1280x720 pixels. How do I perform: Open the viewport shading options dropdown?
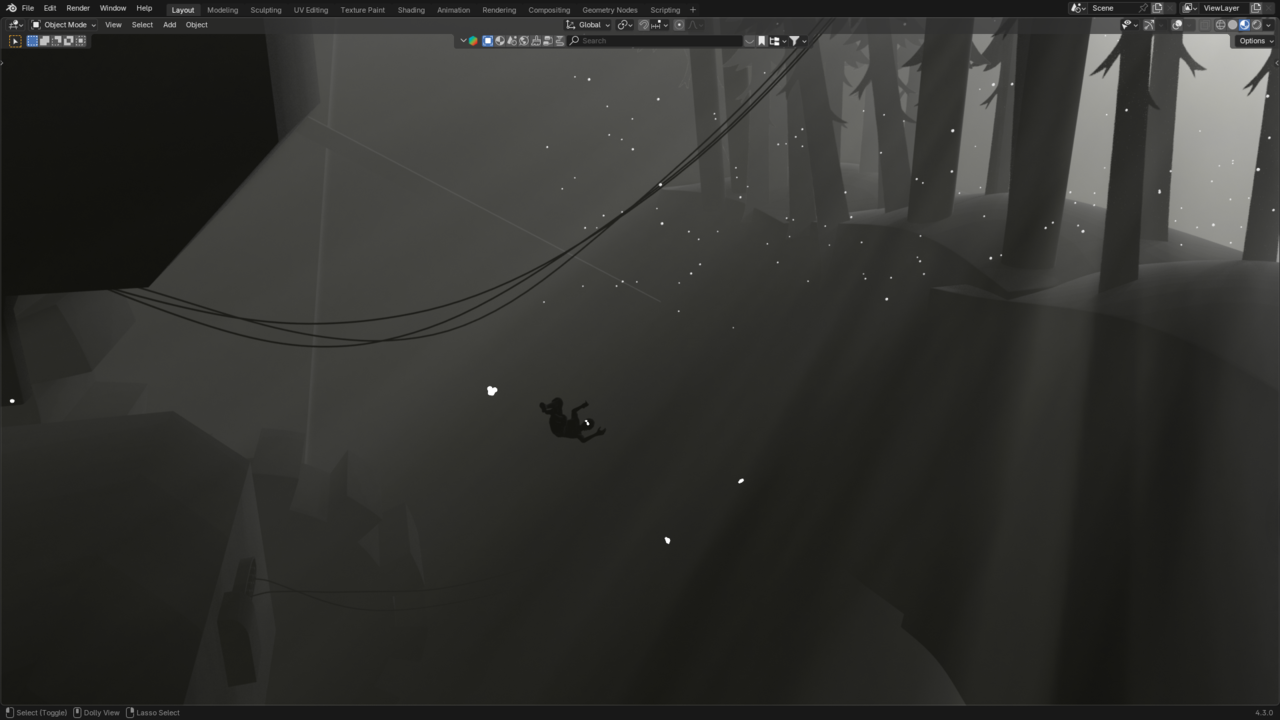pyautogui.click(x=1269, y=25)
